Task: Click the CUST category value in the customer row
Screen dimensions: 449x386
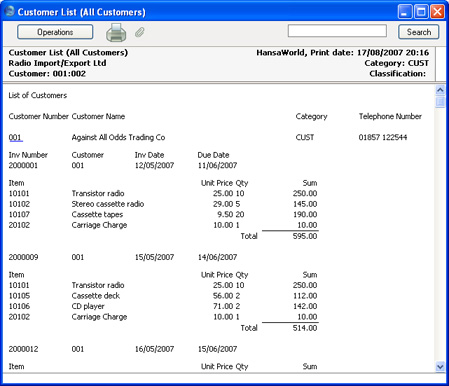Action: click(305, 137)
